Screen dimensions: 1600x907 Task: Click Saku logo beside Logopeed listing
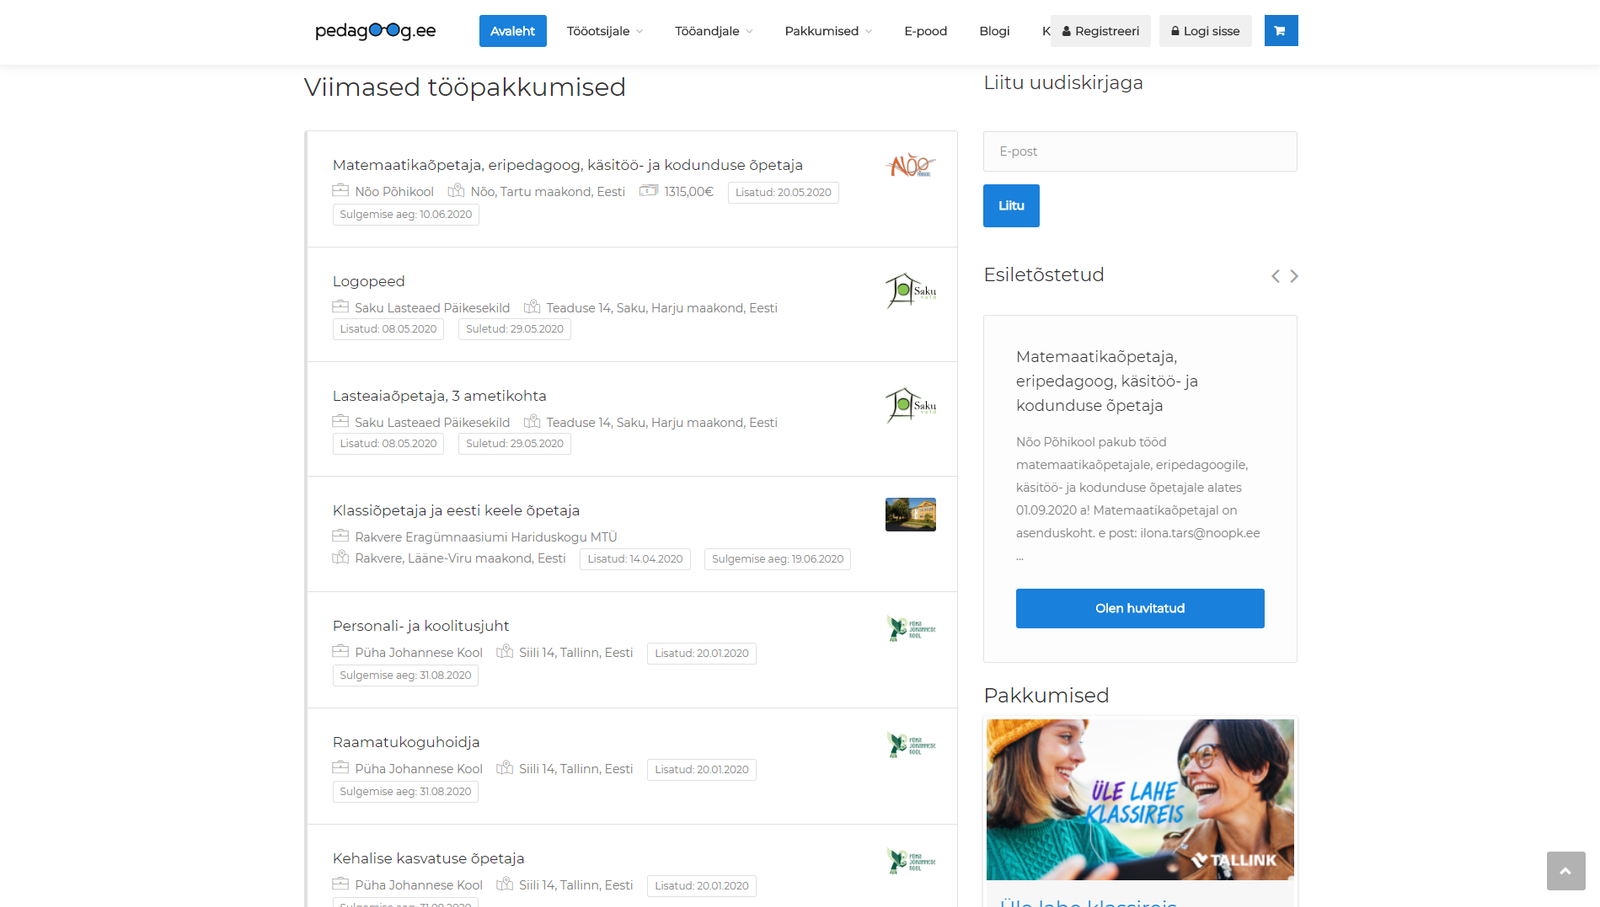tap(910, 291)
